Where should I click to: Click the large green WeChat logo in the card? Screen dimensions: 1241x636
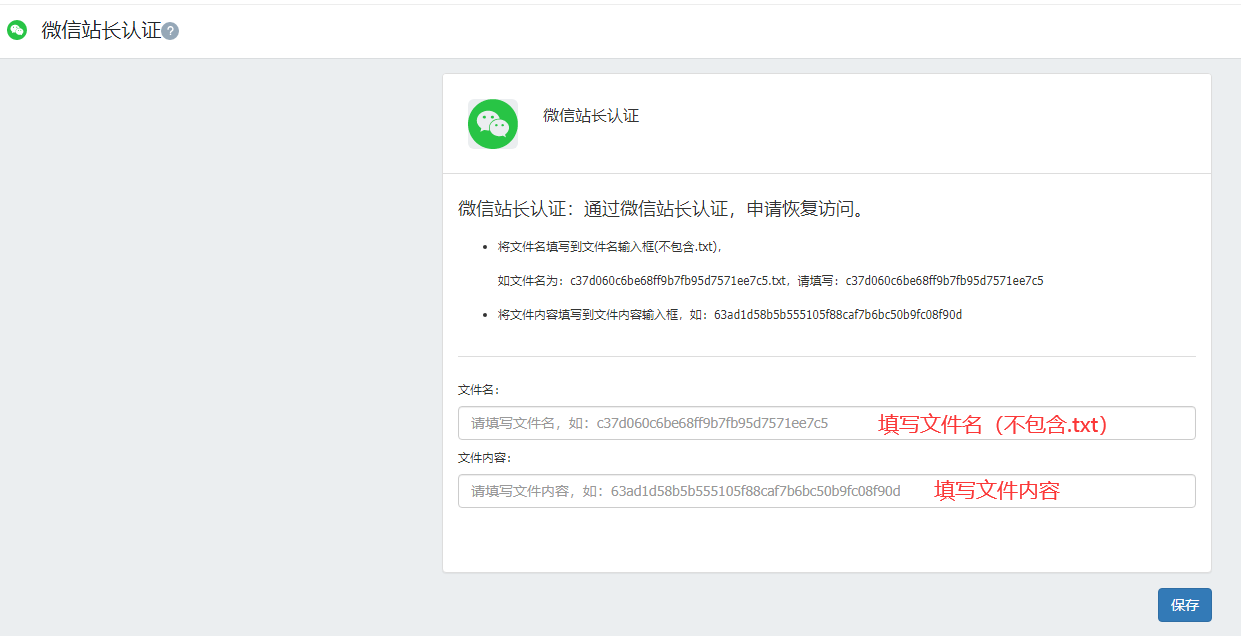click(x=493, y=124)
